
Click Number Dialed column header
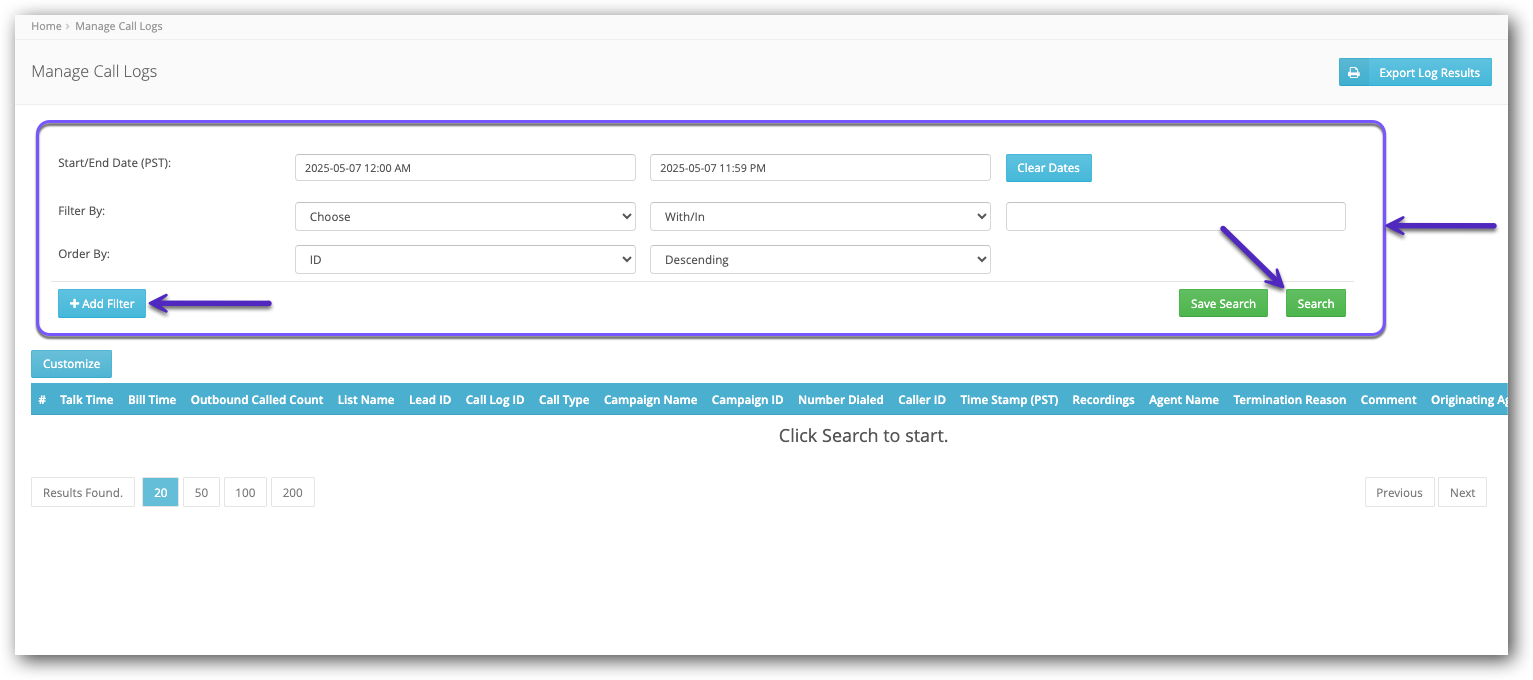click(841, 400)
